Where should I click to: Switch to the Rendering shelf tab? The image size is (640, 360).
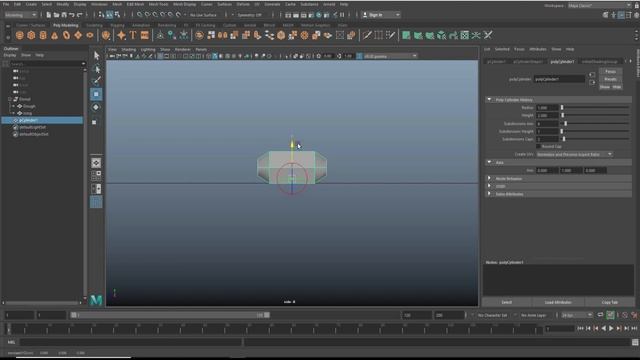pyautogui.click(x=167, y=25)
